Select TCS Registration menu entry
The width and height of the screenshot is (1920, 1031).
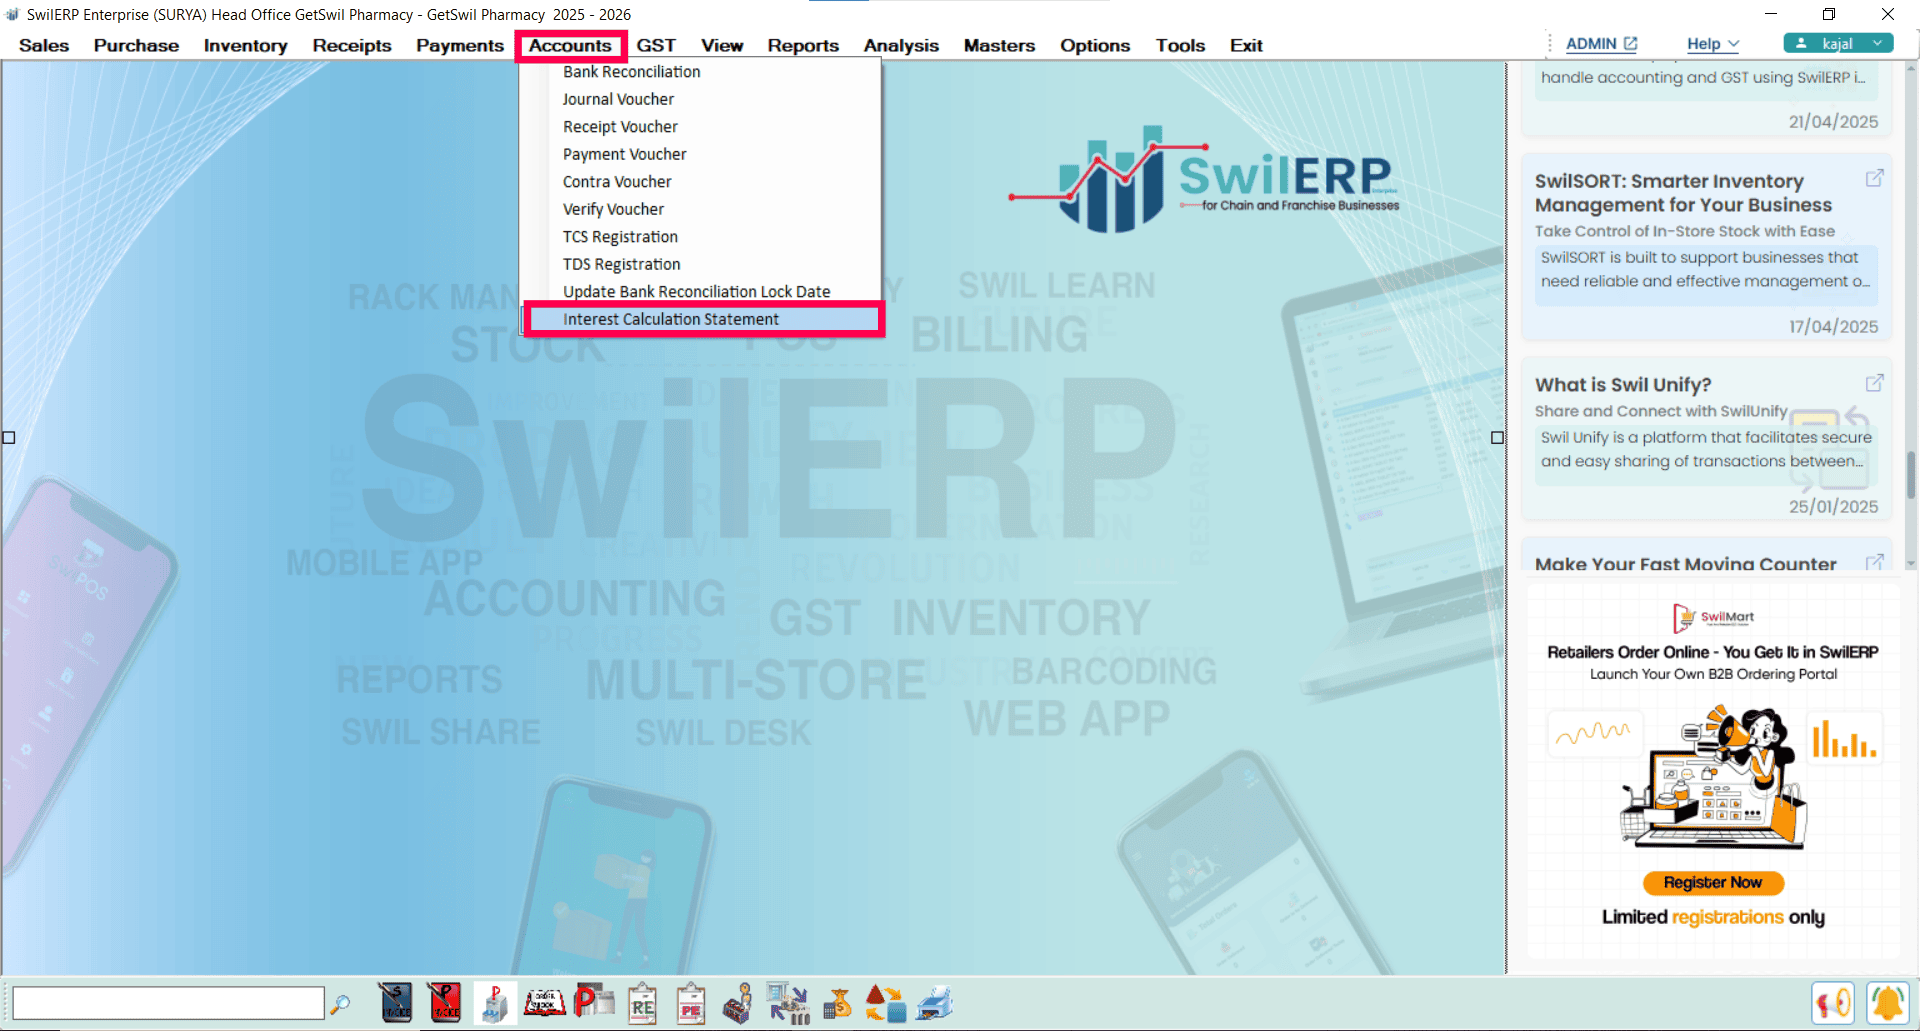pos(700,237)
